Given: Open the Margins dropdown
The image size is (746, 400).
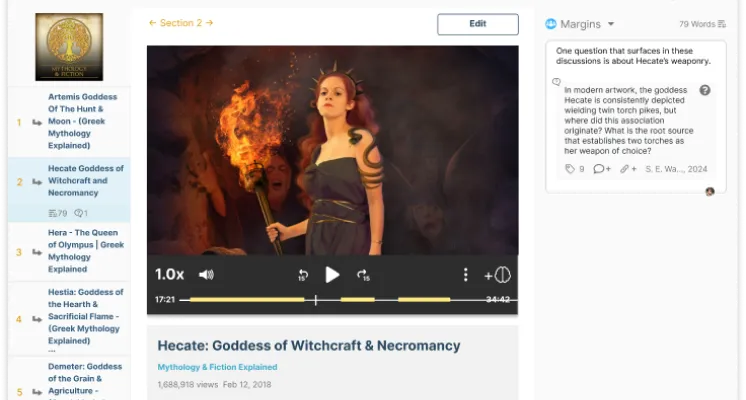Looking at the screenshot, I should tap(611, 24).
